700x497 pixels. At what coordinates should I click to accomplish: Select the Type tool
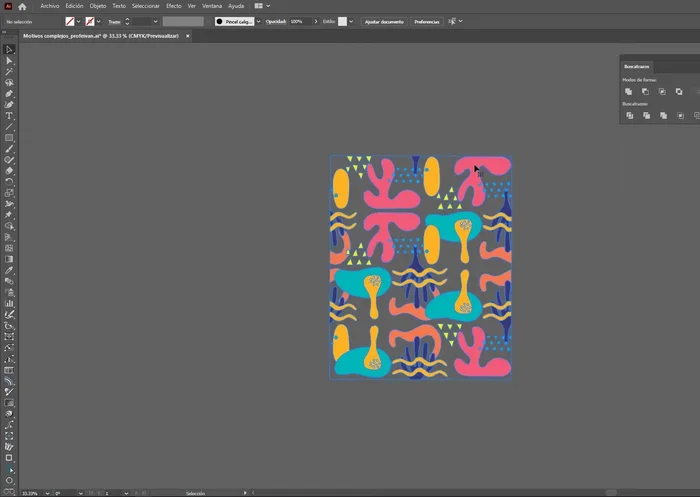pyautogui.click(x=9, y=115)
